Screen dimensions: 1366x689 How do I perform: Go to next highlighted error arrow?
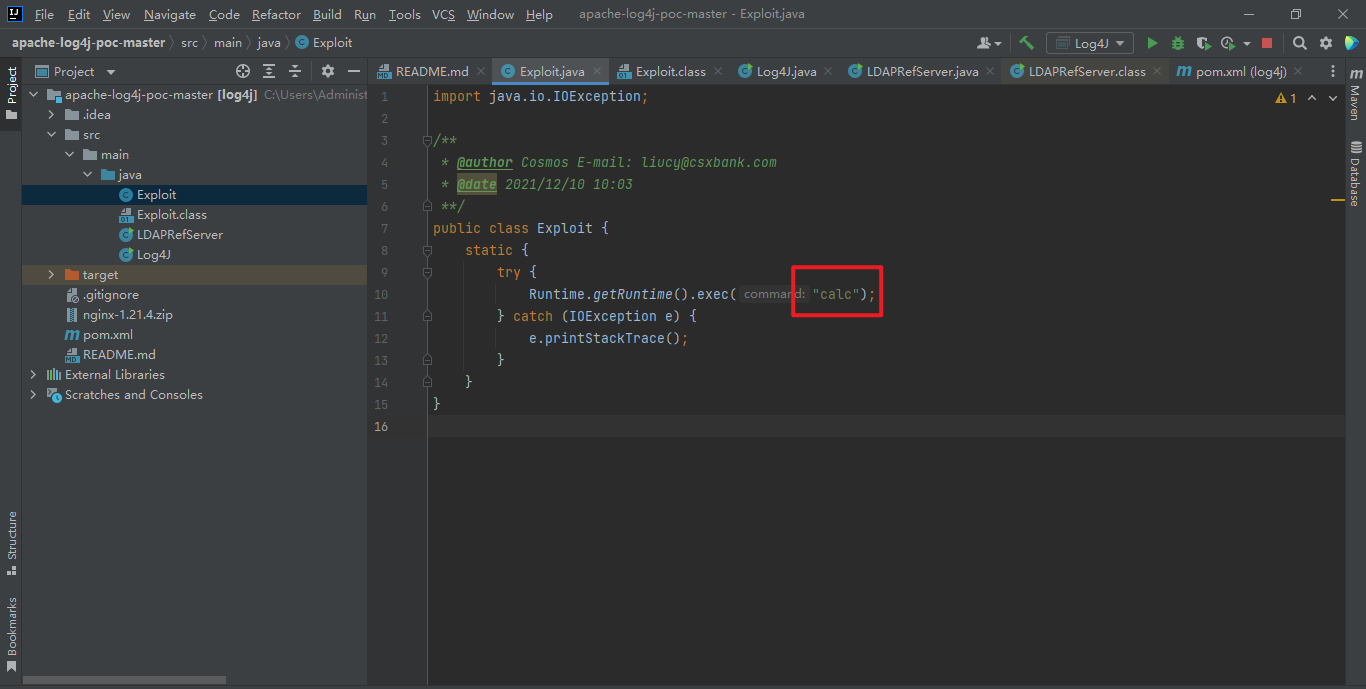pos(1334,98)
